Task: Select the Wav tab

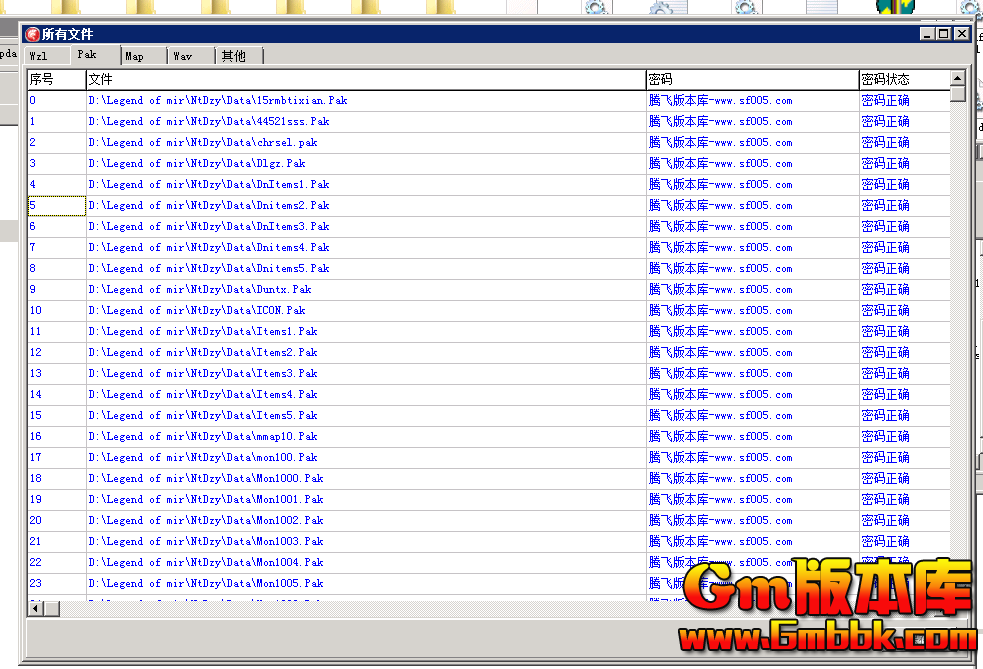Action: click(x=182, y=56)
